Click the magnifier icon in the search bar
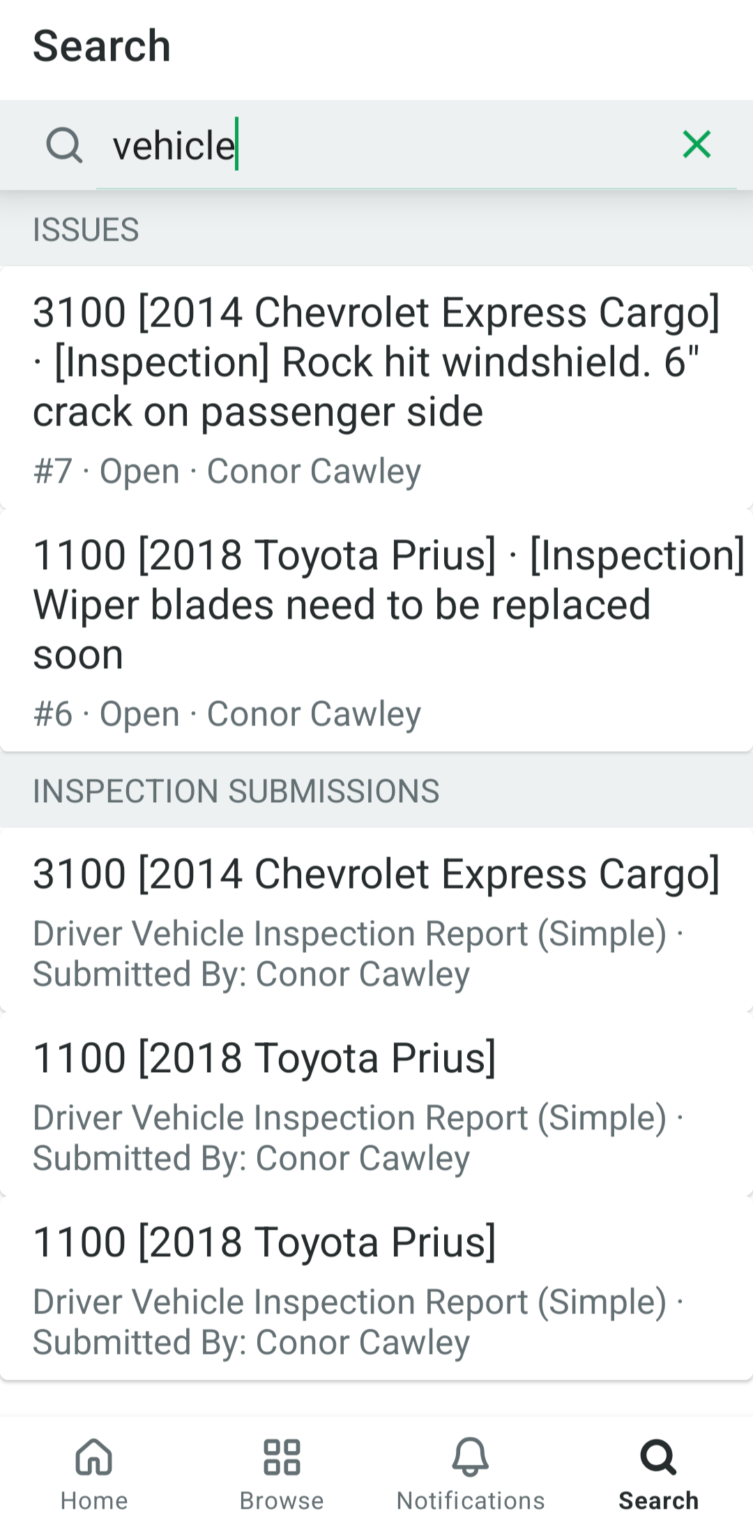 pyautogui.click(x=64, y=146)
